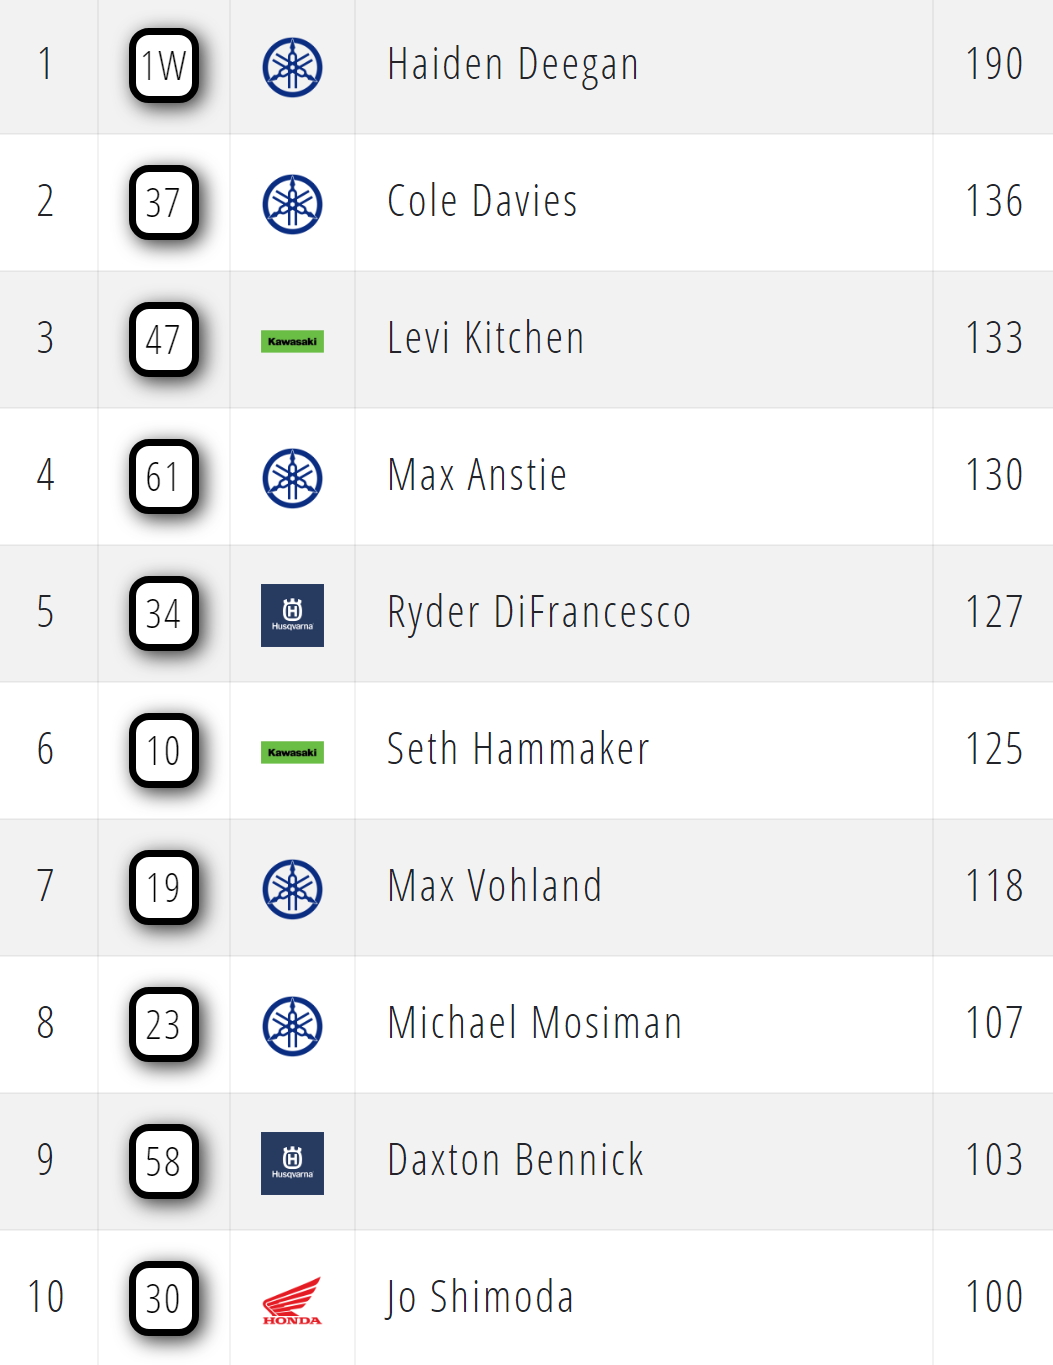Open Haiden Deegan's rider profile
Viewport: 1053px width, 1365px height.
click(512, 65)
